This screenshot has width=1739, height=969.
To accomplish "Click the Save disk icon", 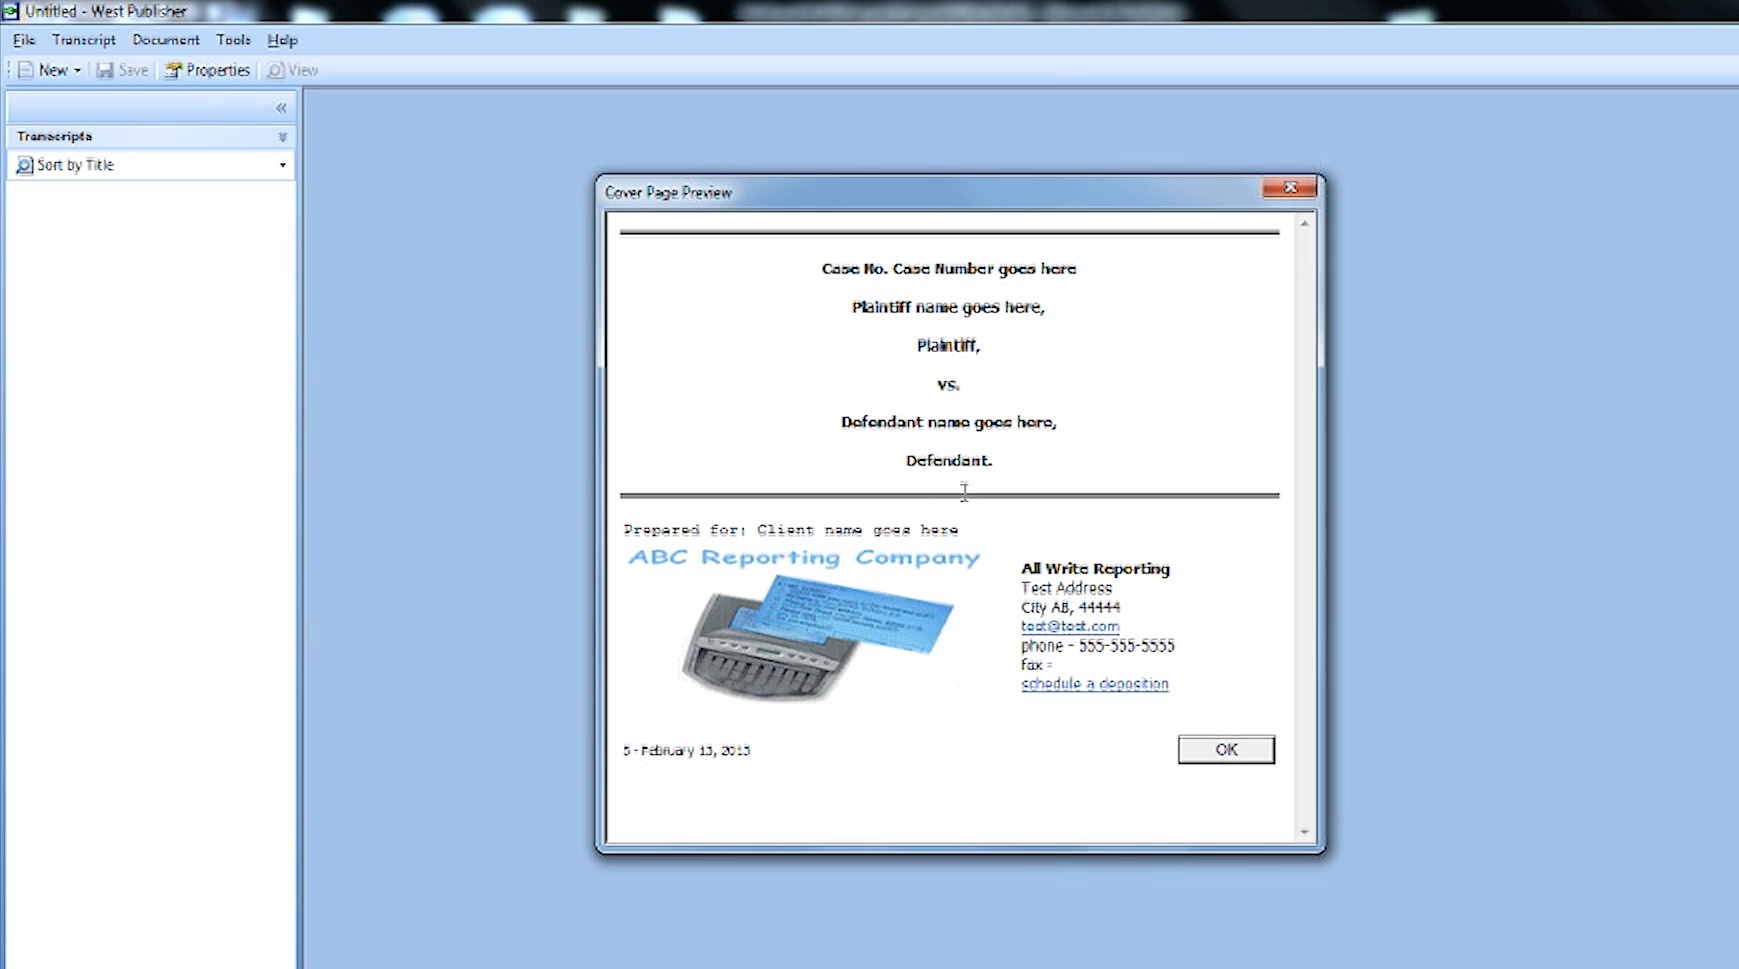I will 105,70.
